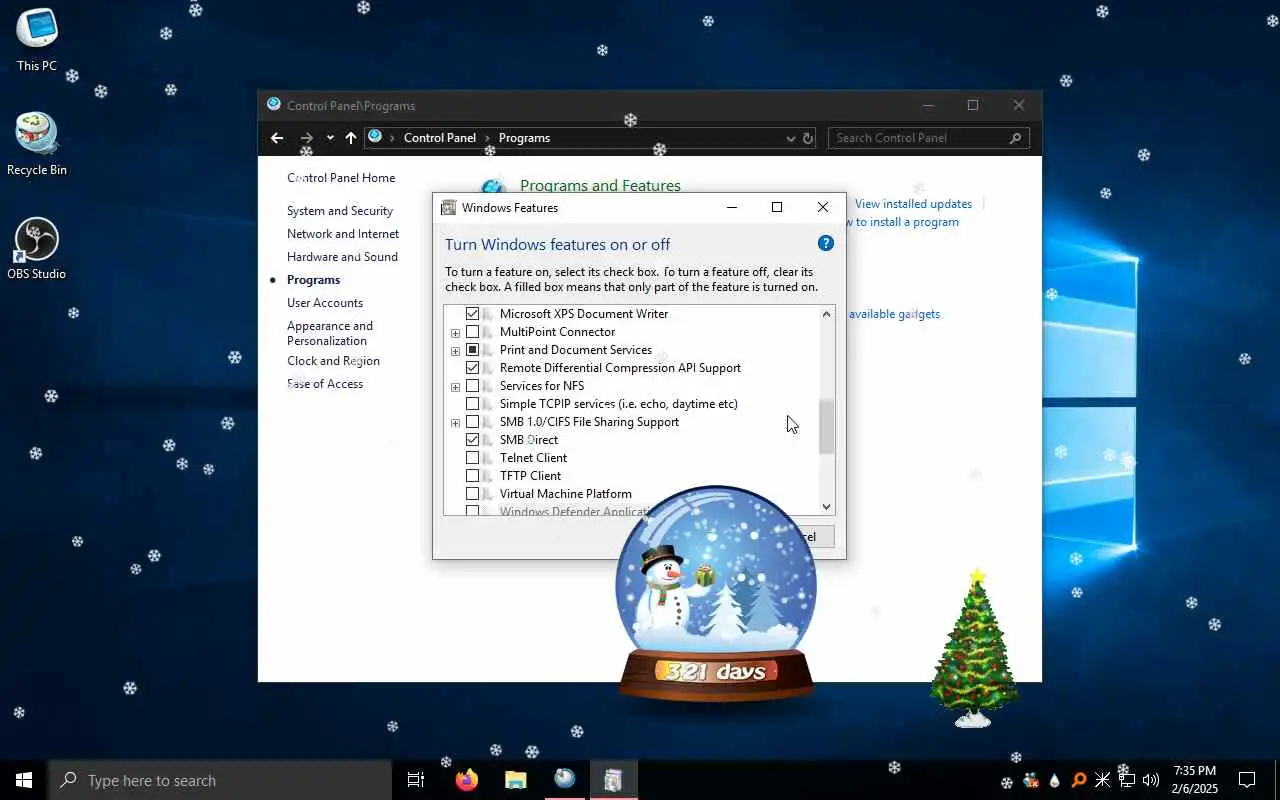Uncheck Microsoft XPS Document Writer
This screenshot has width=1280, height=800.
click(x=473, y=314)
